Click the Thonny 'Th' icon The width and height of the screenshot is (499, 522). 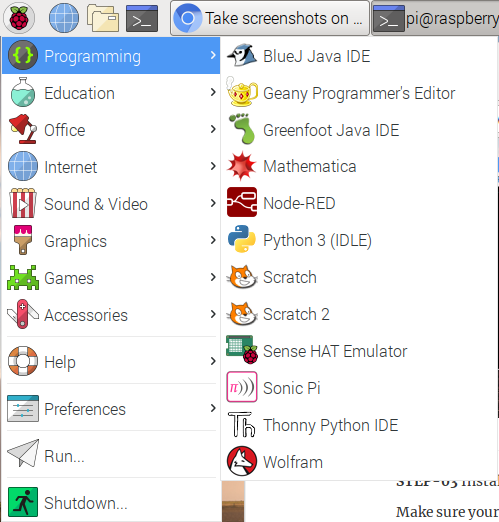tap(242, 424)
